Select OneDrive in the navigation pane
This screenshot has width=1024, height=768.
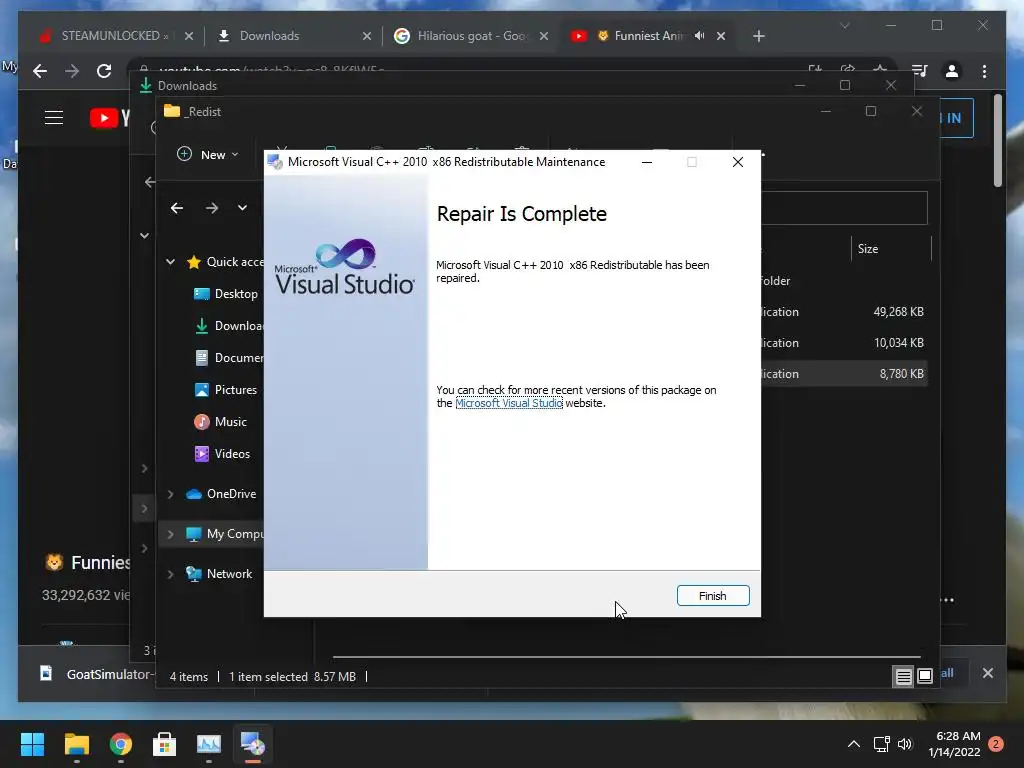coord(221,494)
